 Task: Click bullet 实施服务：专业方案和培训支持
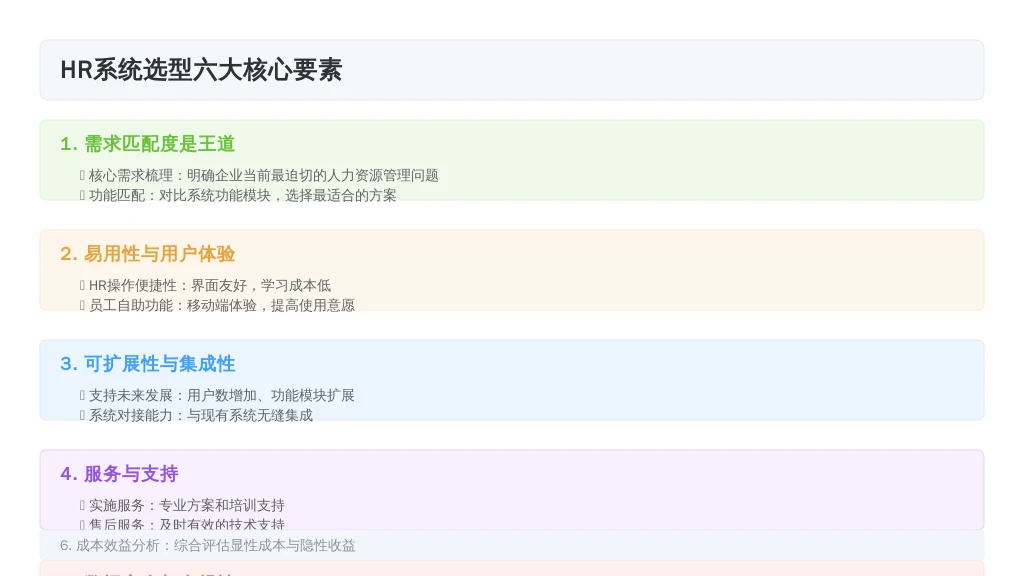[x=187, y=505]
